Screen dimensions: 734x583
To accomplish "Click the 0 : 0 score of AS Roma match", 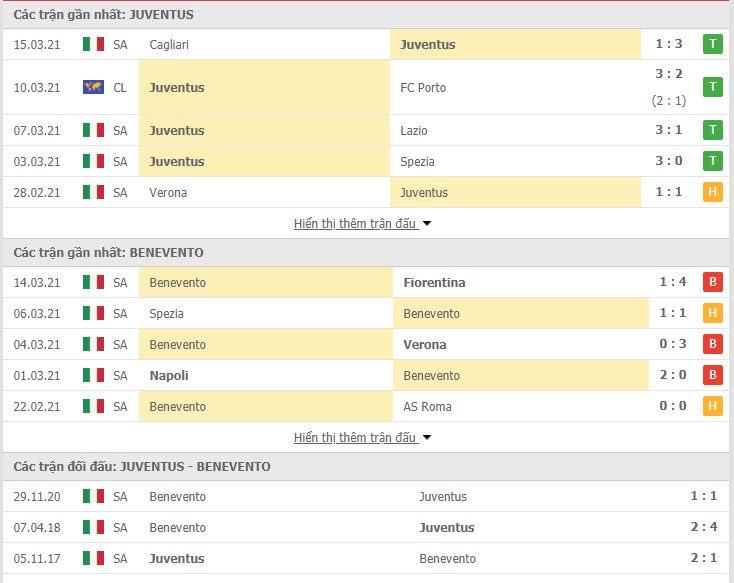I will [673, 405].
